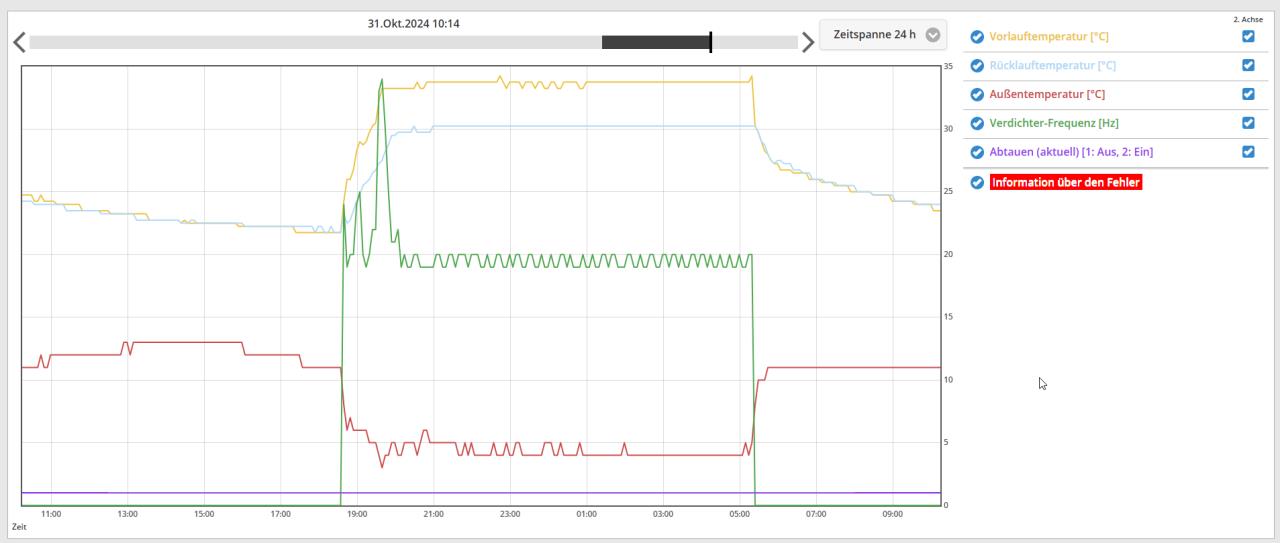
Task: Click the date 31.Okt.2024 10:14 text
Action: [x=414, y=24]
